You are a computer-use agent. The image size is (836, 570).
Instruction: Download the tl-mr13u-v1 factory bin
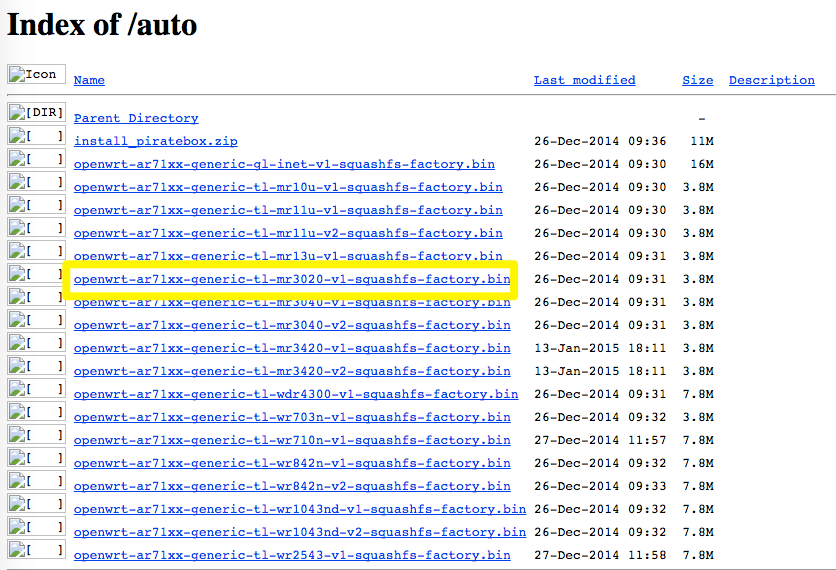pyautogui.click(x=288, y=255)
